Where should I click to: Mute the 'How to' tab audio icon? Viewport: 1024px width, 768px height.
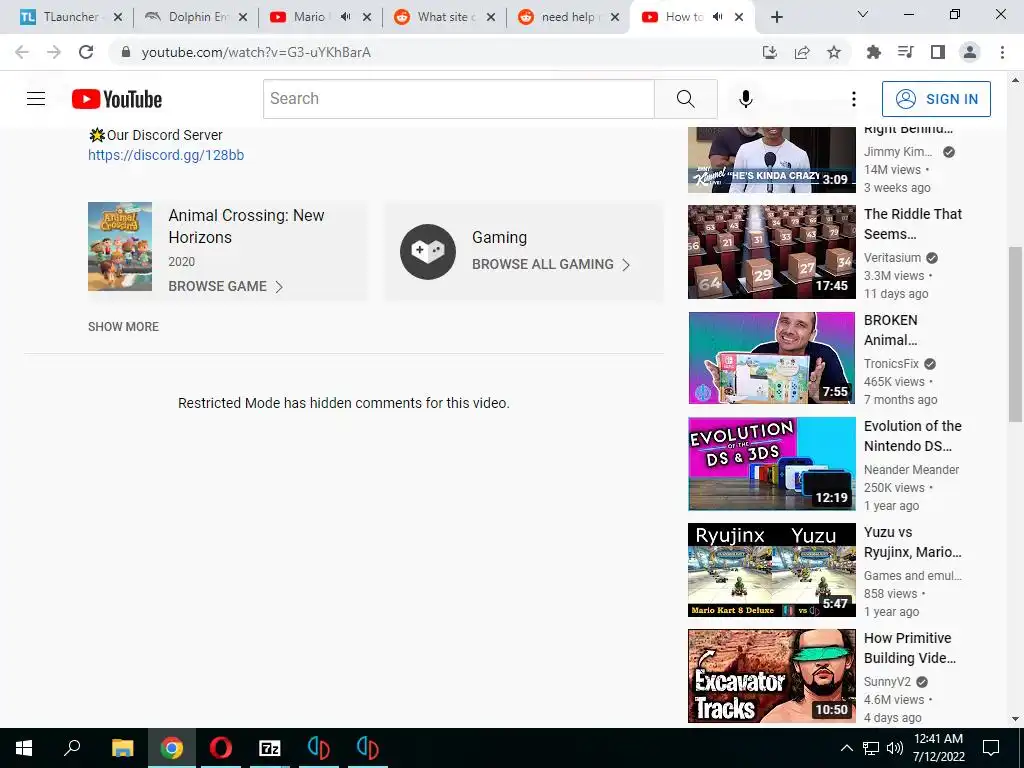click(718, 17)
